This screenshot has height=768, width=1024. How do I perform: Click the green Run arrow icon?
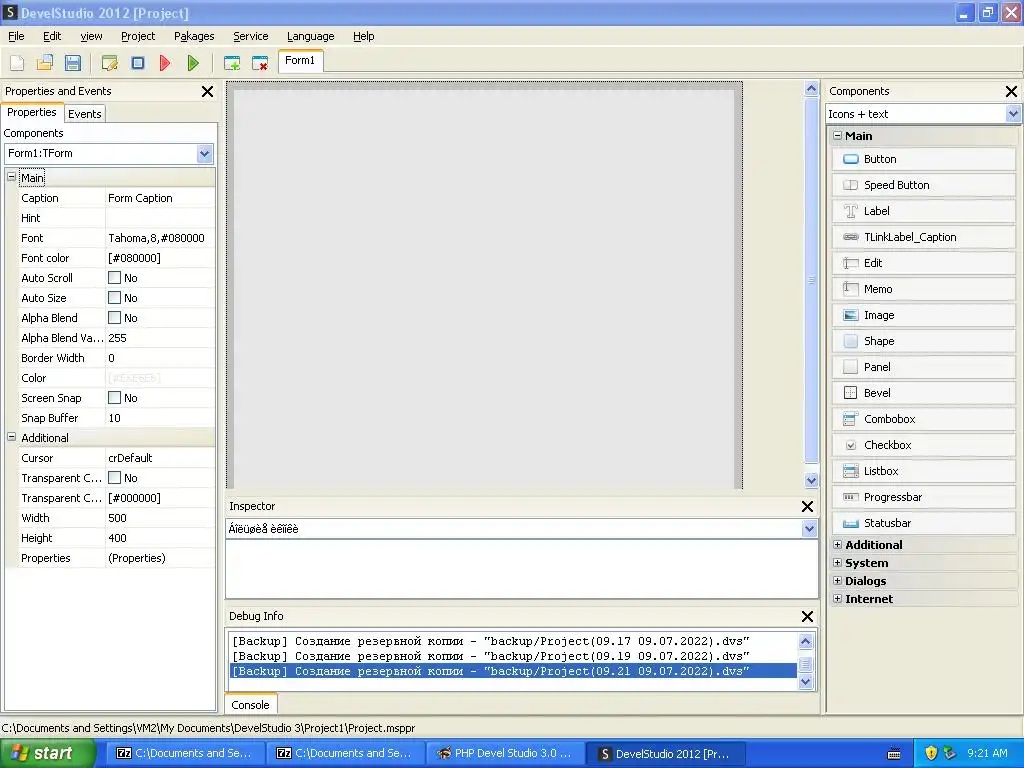tap(193, 63)
